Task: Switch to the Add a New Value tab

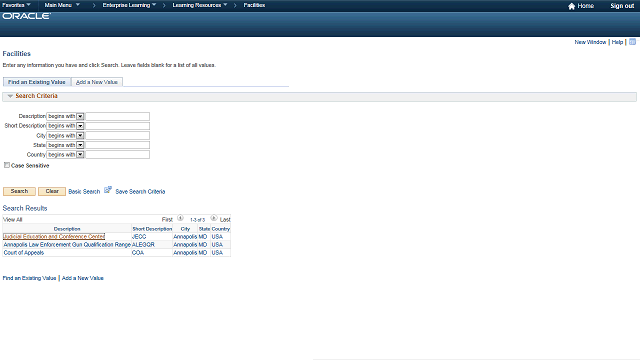Action: (x=97, y=82)
